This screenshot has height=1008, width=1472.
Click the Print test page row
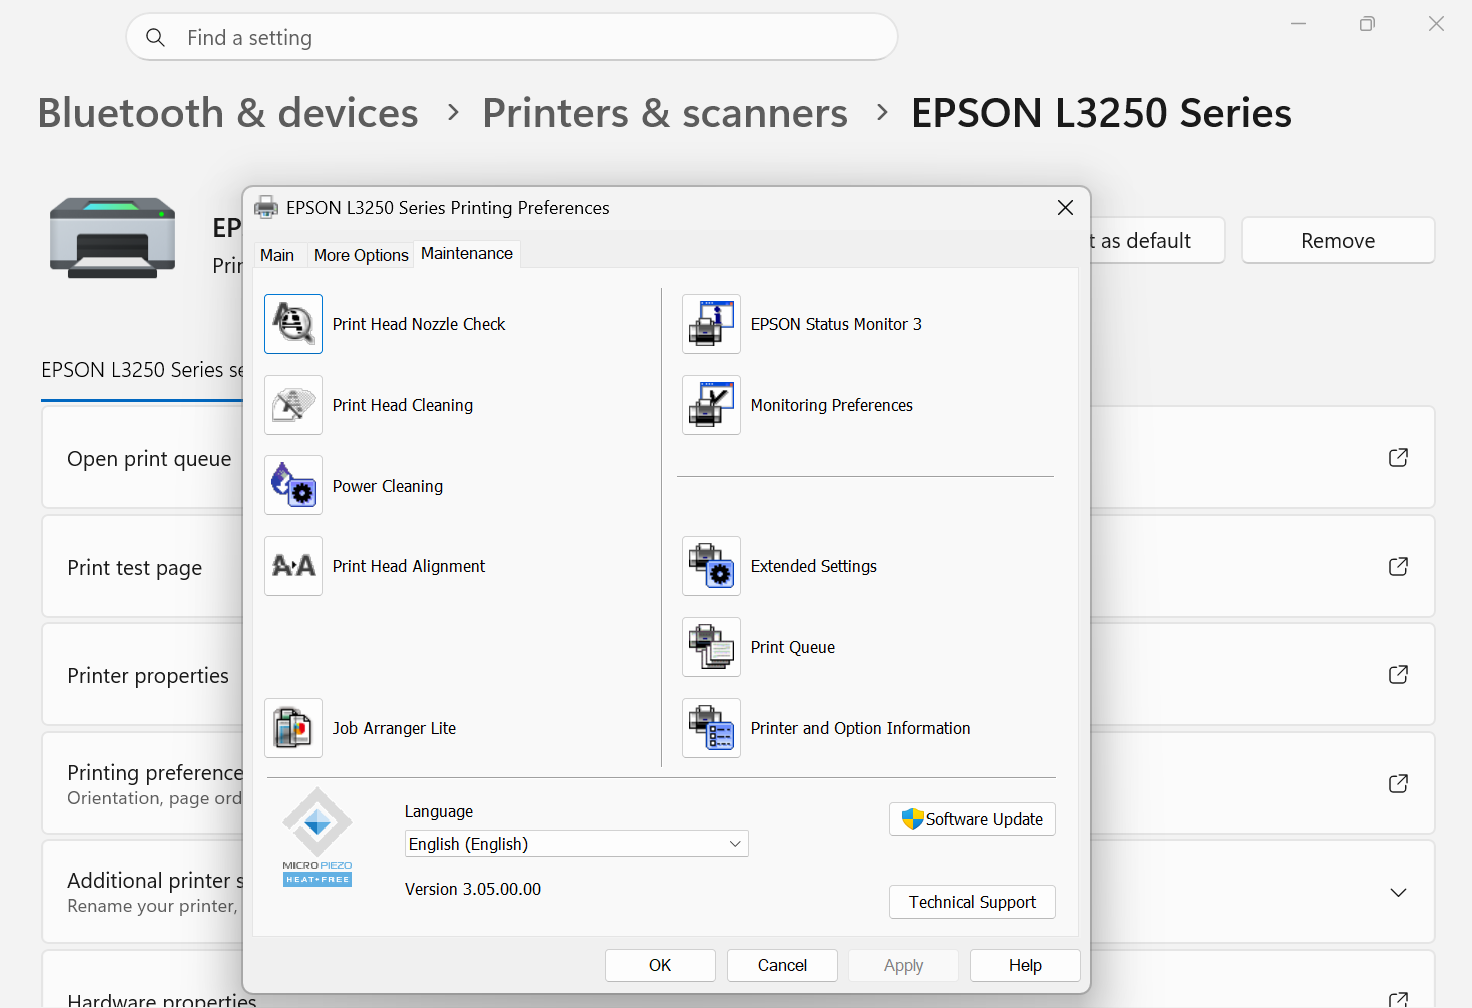(738, 567)
